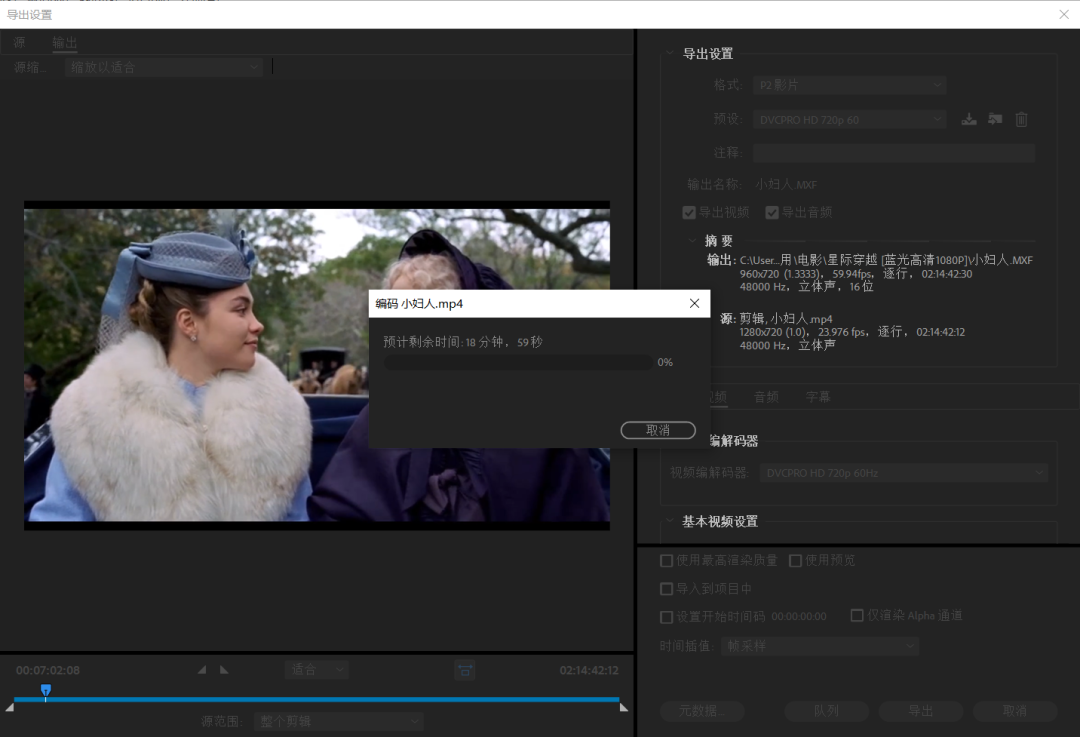Open the 预设 DVCPRO HD 720p 60 dropdown
The width and height of the screenshot is (1080, 737).
click(x=849, y=120)
